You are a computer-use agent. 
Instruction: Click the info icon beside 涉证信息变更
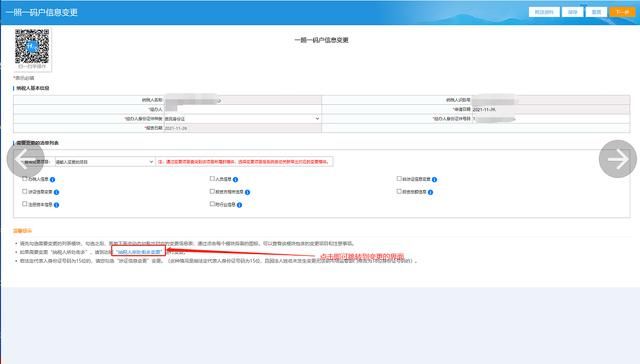pos(56,192)
